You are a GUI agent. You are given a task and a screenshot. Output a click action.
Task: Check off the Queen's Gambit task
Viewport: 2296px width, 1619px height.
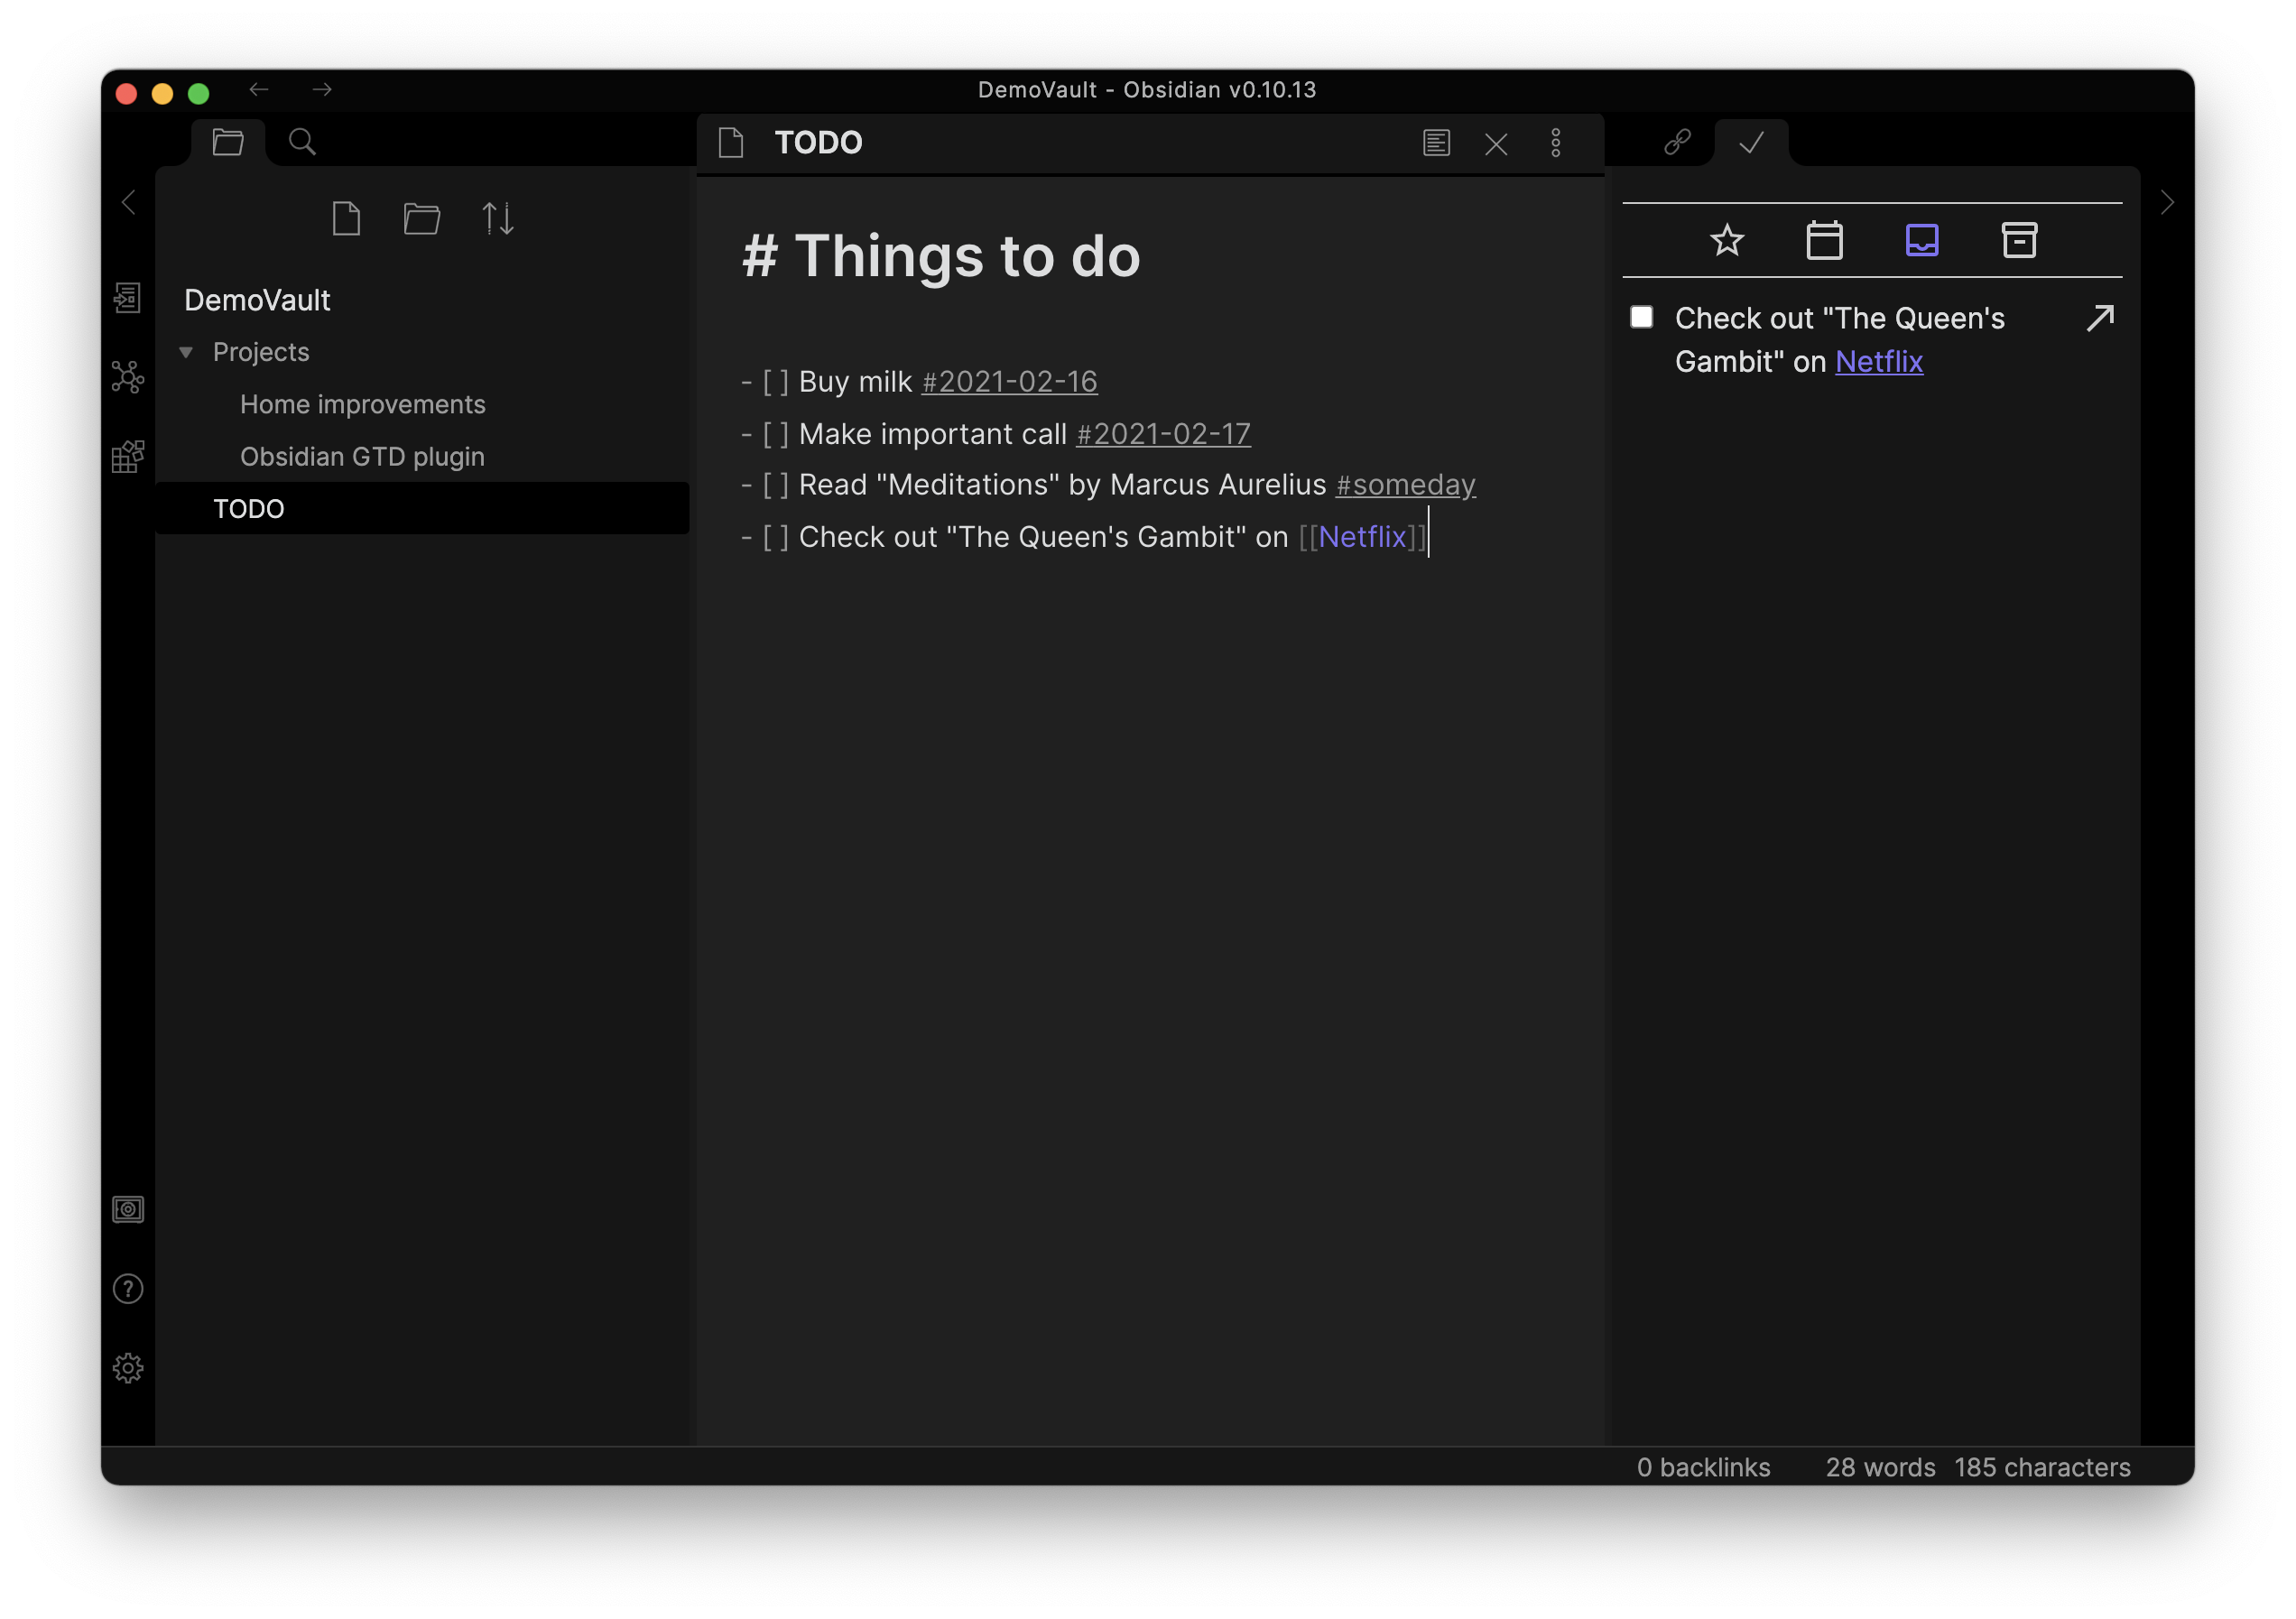coord(1641,318)
